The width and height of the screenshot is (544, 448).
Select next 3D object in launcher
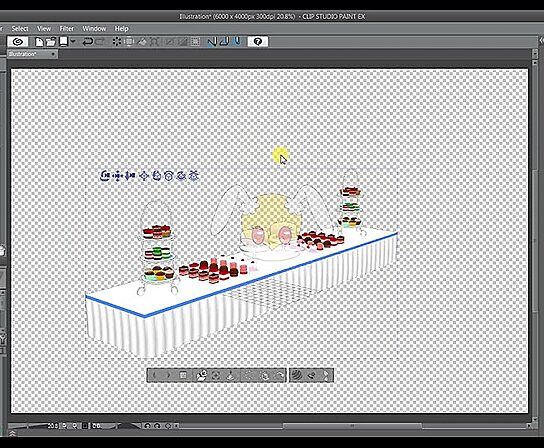(169, 375)
